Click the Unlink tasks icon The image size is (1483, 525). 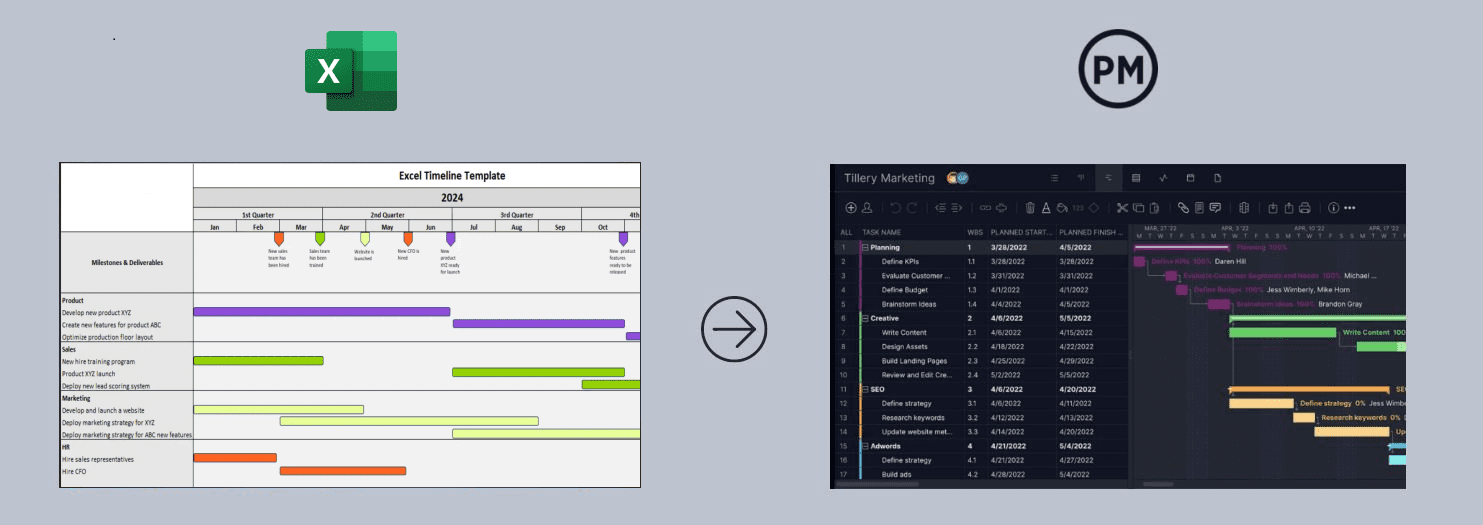1001,208
